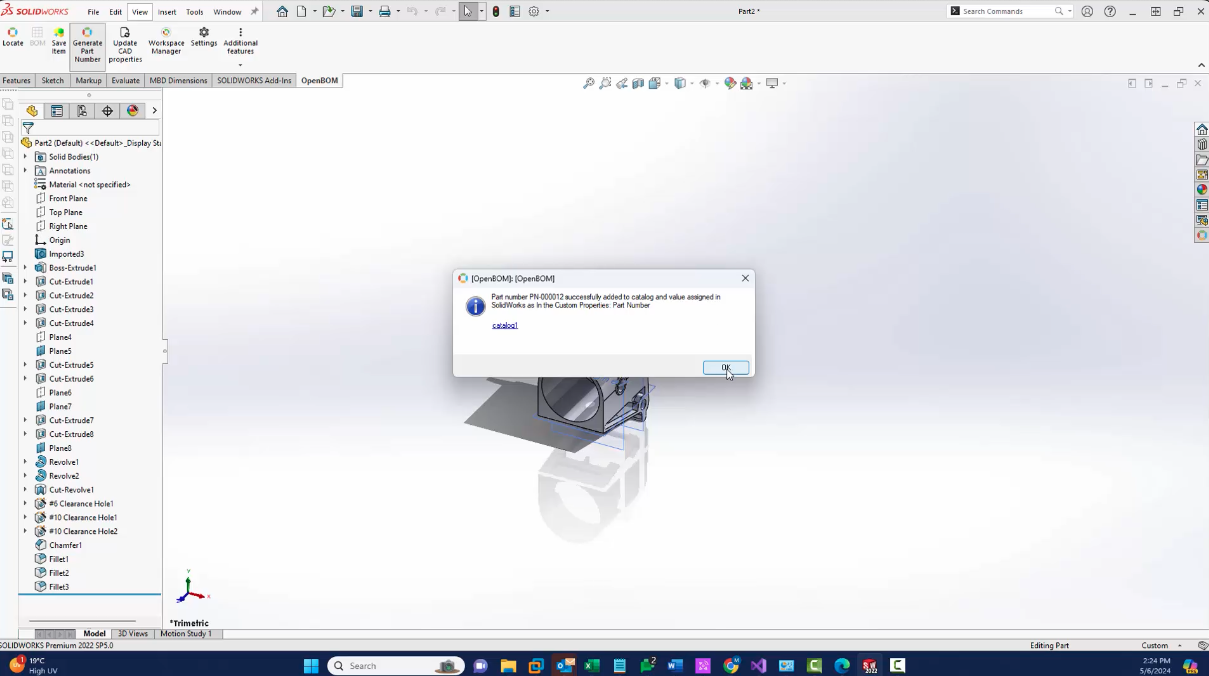Click the Zoom to Fit icon
The height and width of the screenshot is (676, 1209).
(589, 84)
